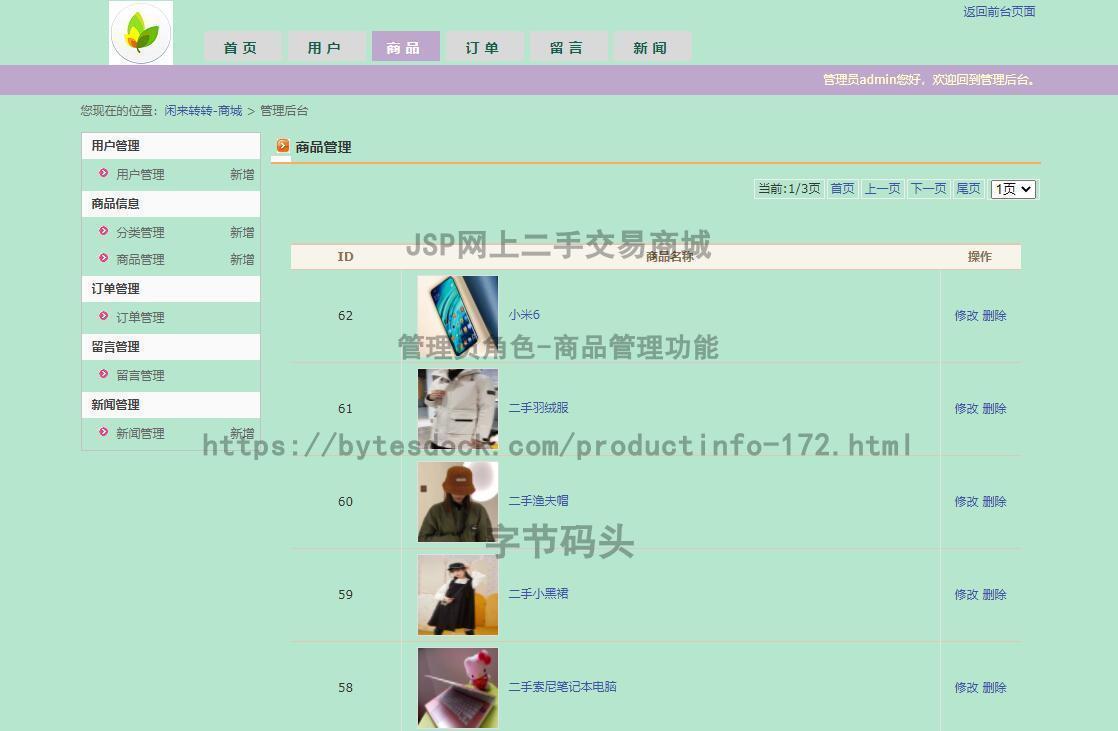Open the 小米6 product detail link

[524, 314]
